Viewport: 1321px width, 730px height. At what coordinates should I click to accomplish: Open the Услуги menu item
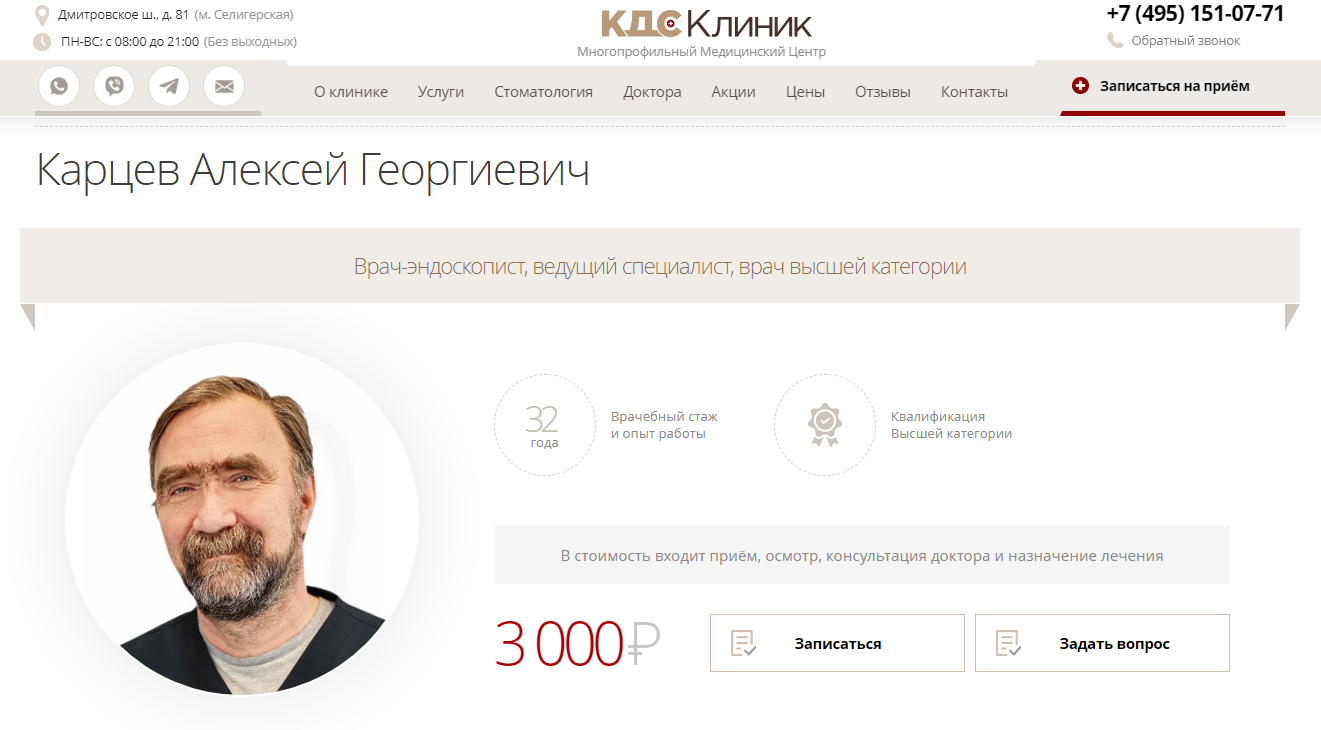point(441,92)
